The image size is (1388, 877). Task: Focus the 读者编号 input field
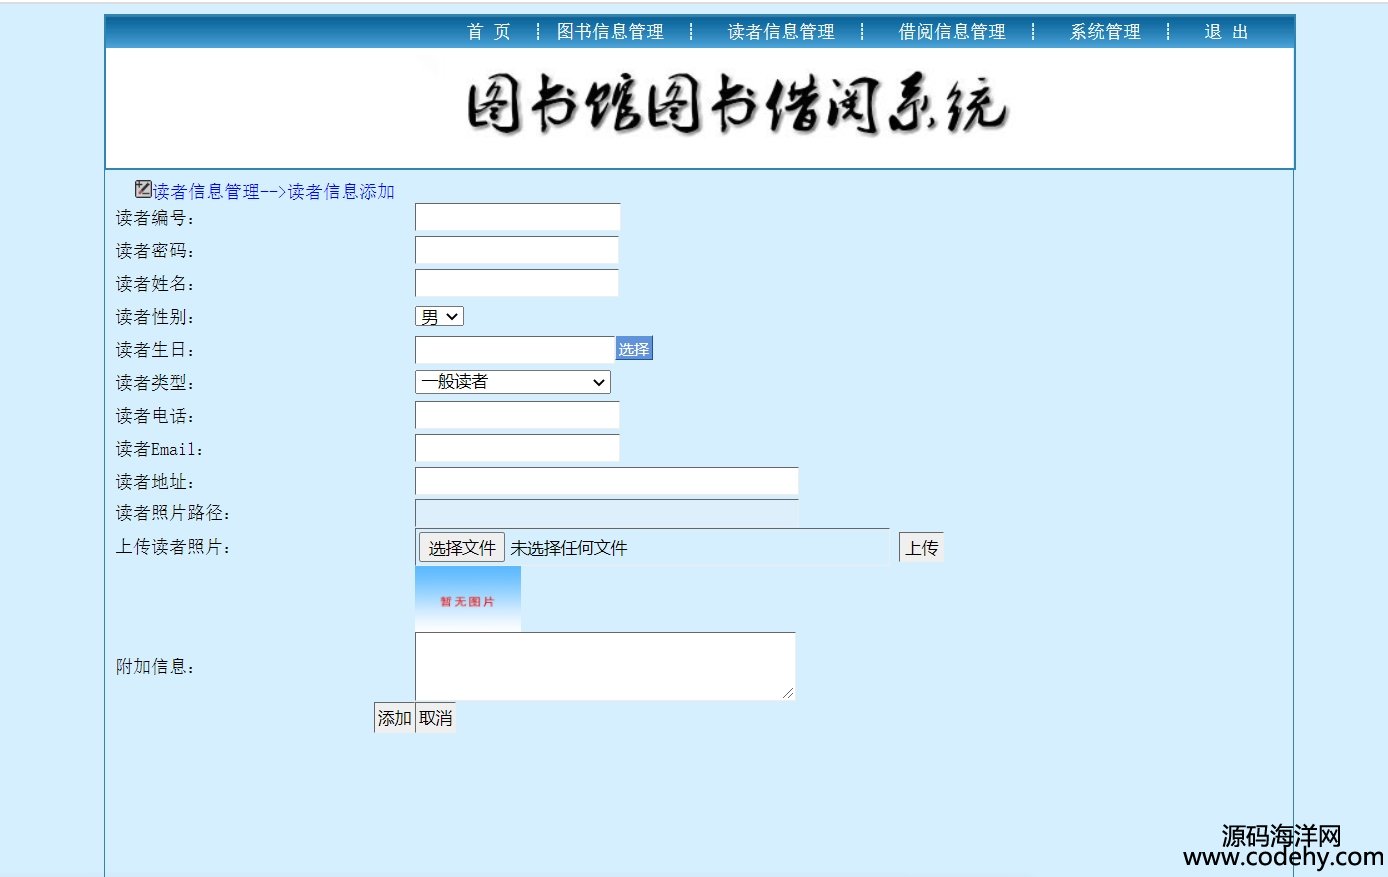pyautogui.click(x=517, y=217)
